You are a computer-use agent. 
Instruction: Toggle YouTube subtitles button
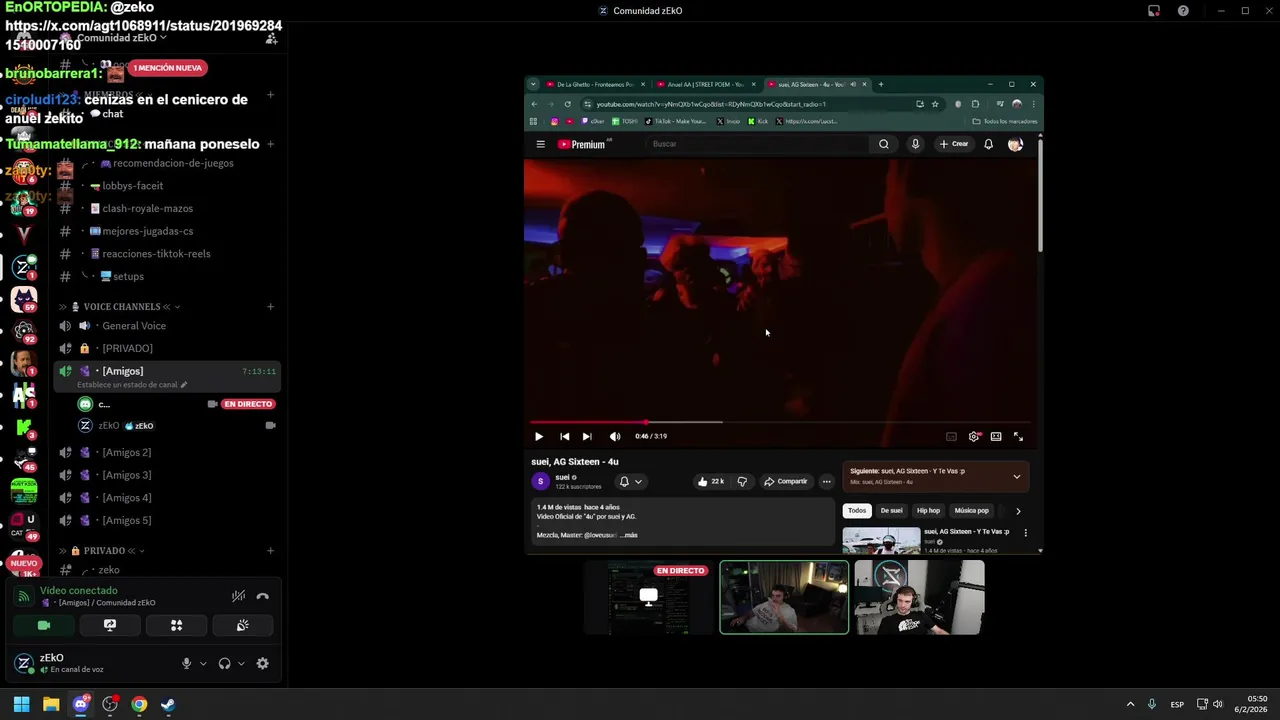(951, 436)
